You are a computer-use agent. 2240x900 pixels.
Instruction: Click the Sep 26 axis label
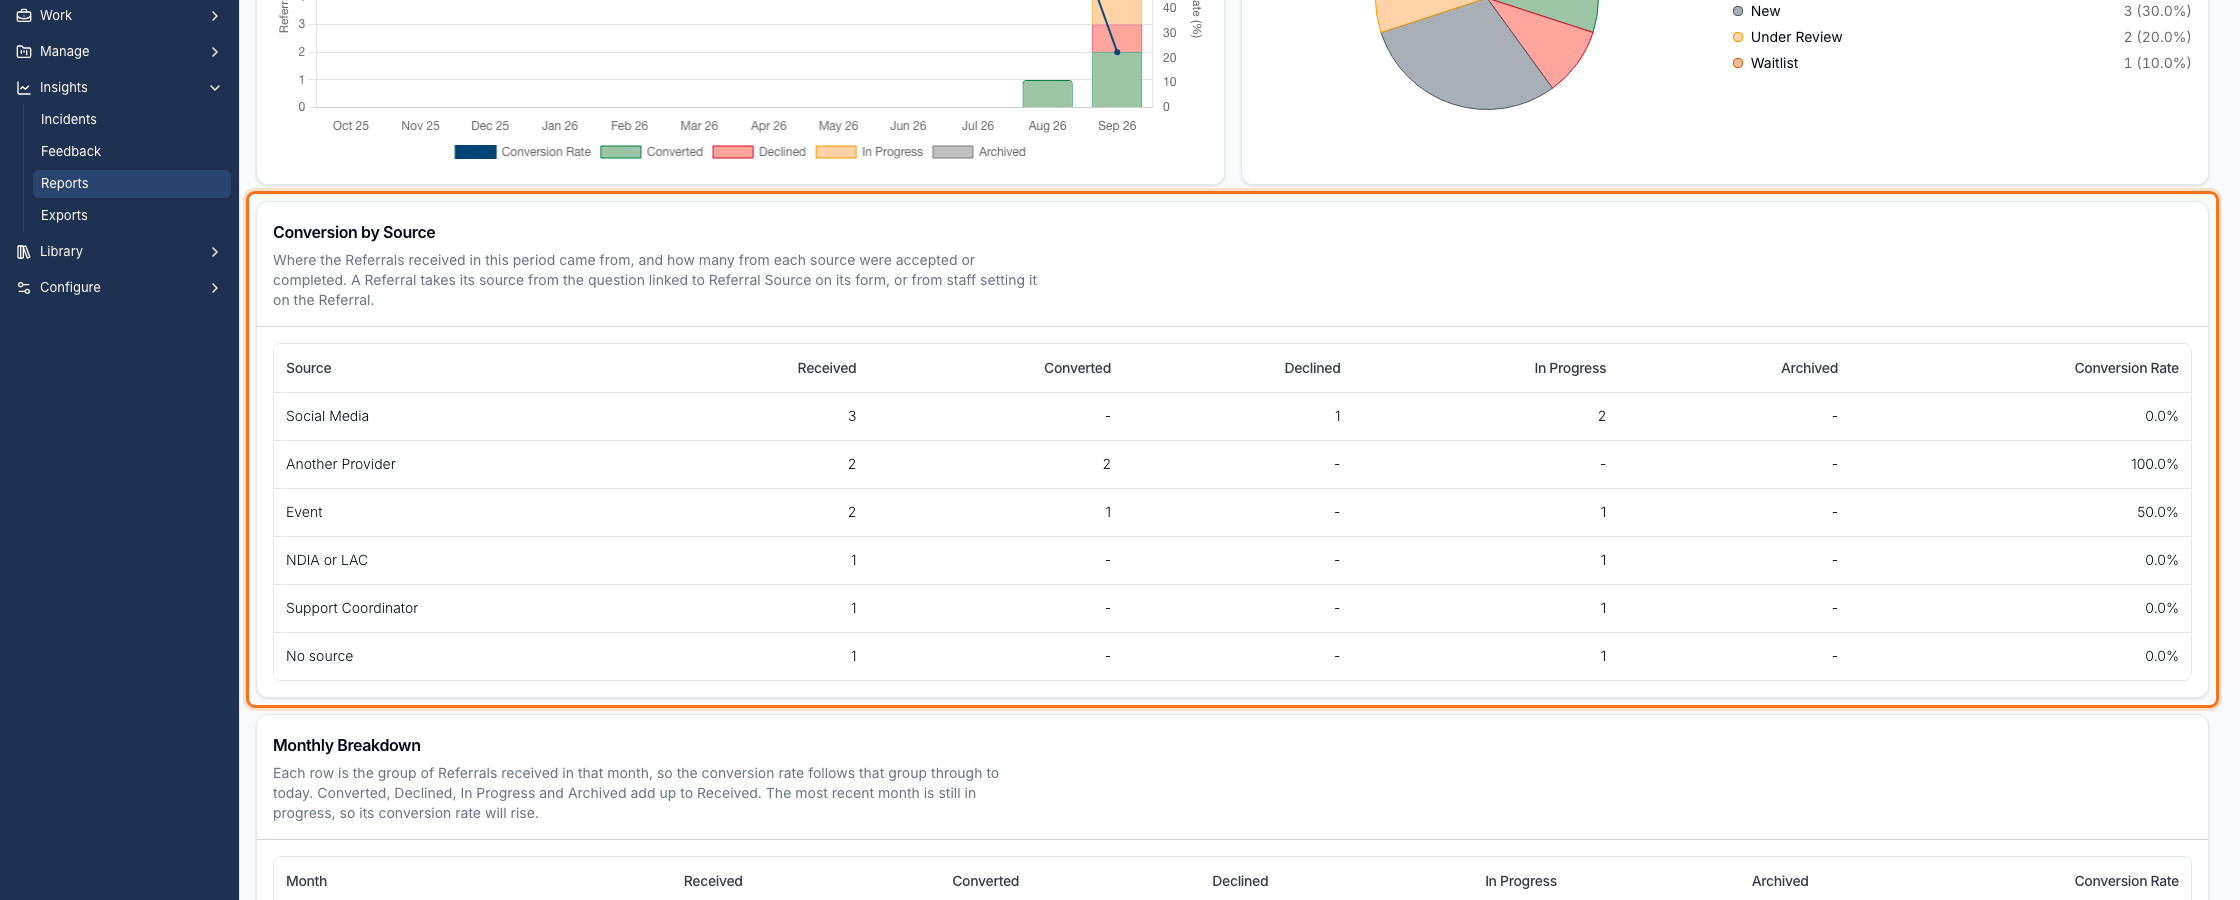point(1117,126)
